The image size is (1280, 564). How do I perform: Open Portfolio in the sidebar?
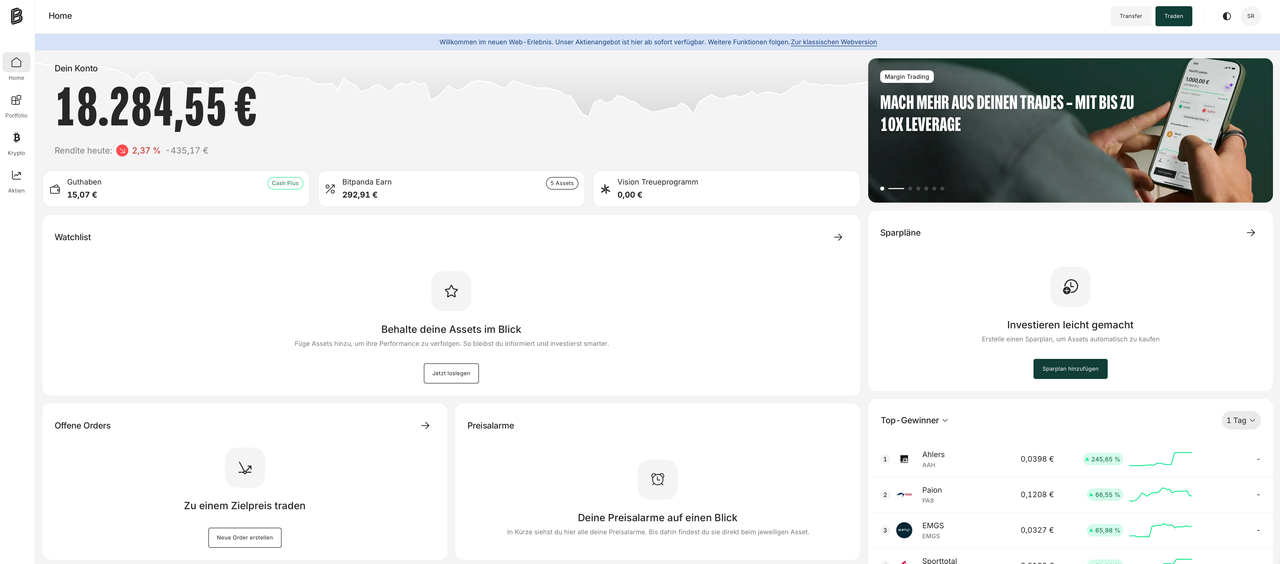tap(16, 105)
